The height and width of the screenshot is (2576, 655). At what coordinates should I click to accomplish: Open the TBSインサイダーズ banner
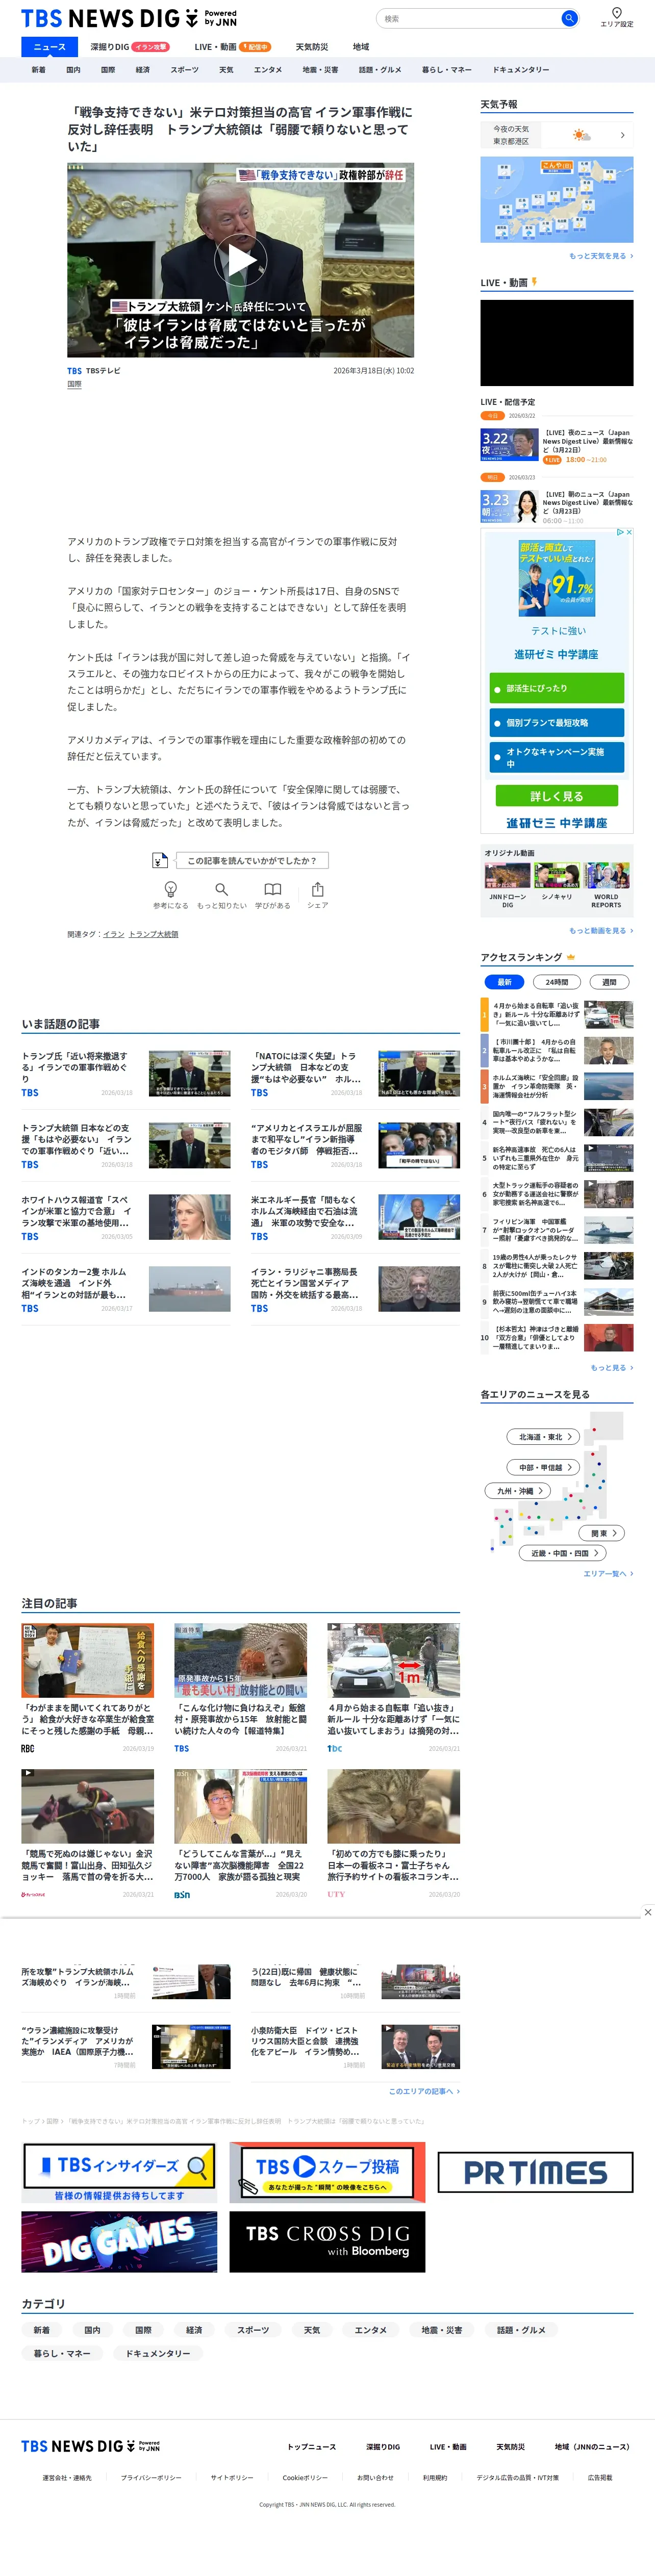119,2173
